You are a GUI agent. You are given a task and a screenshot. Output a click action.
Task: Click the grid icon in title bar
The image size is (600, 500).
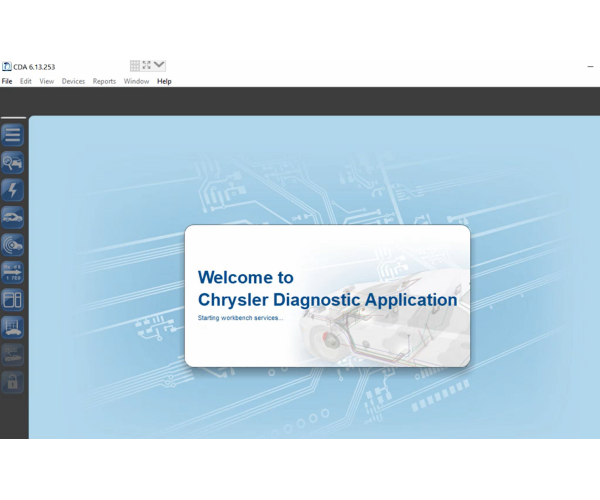tap(135, 66)
